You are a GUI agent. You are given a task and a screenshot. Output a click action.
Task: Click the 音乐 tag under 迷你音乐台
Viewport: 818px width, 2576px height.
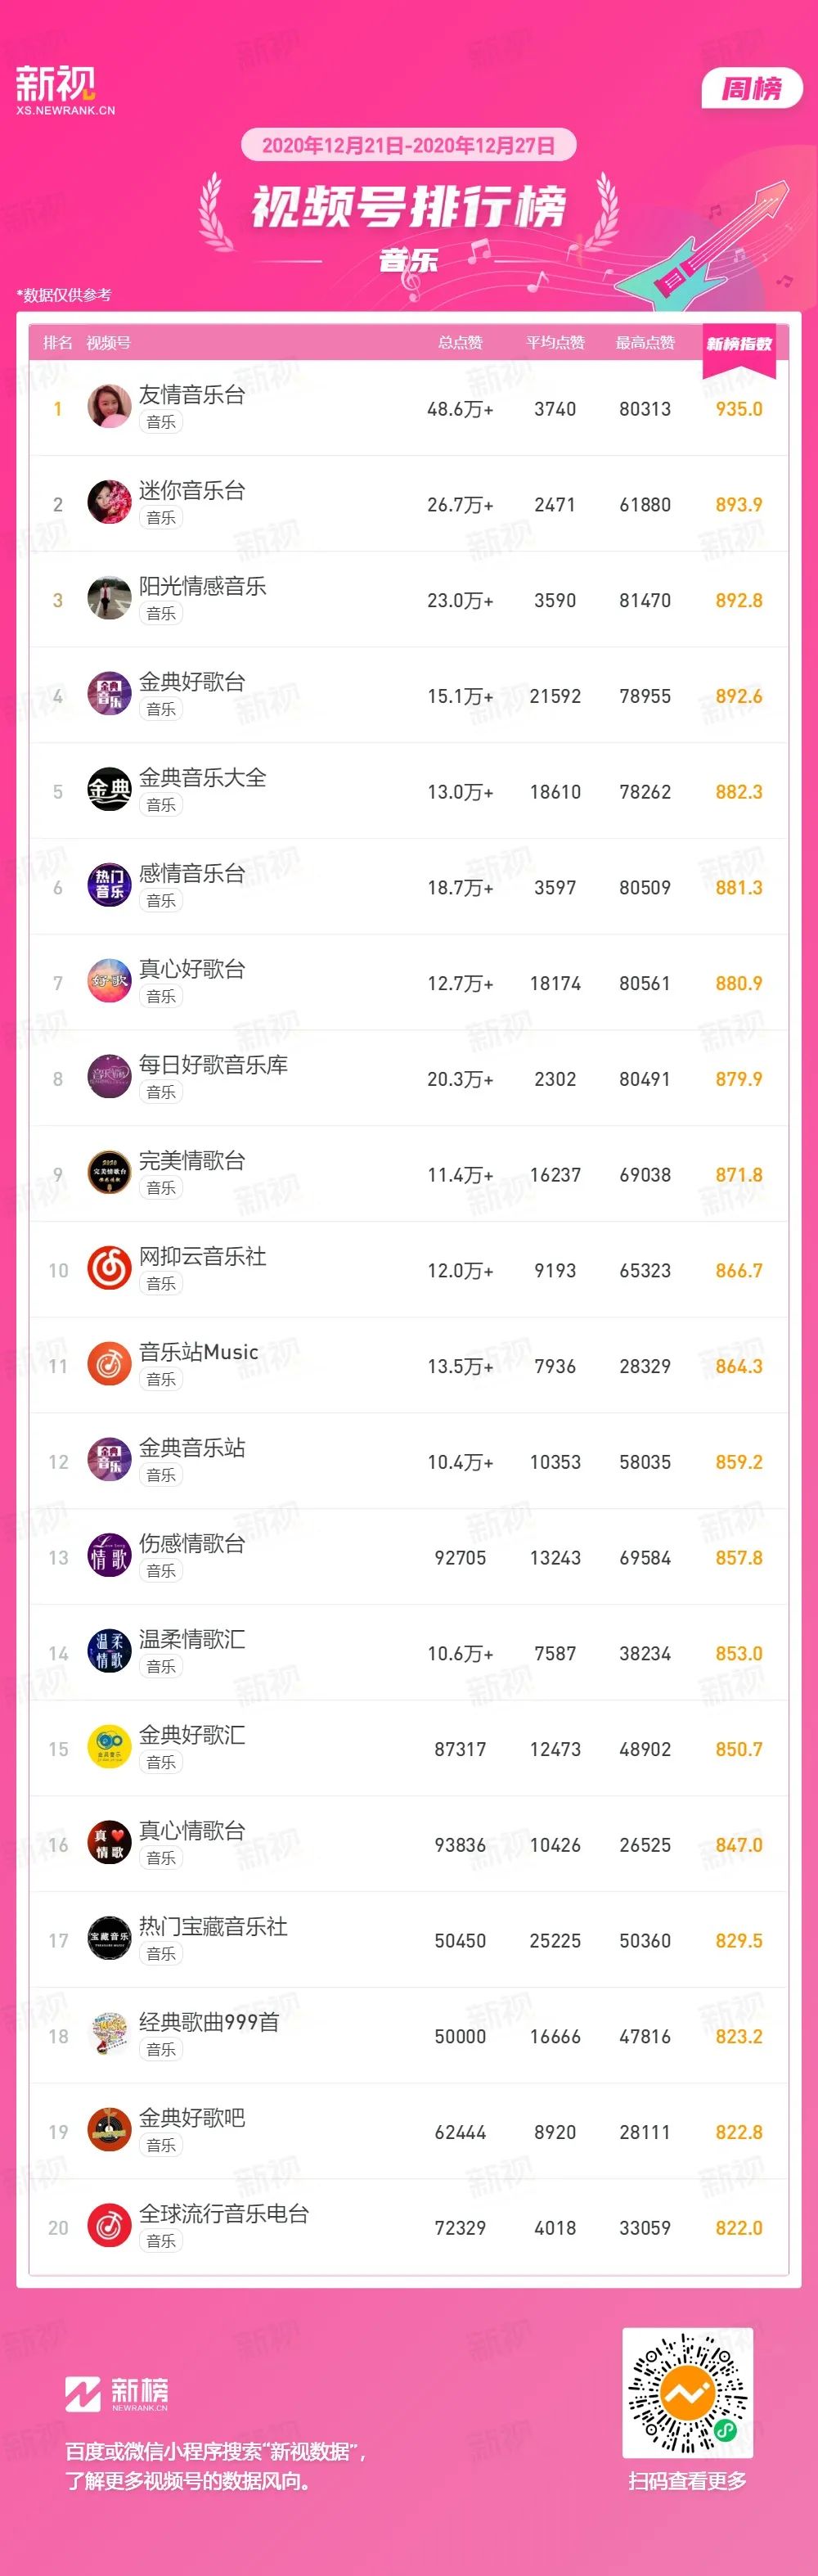pos(161,517)
